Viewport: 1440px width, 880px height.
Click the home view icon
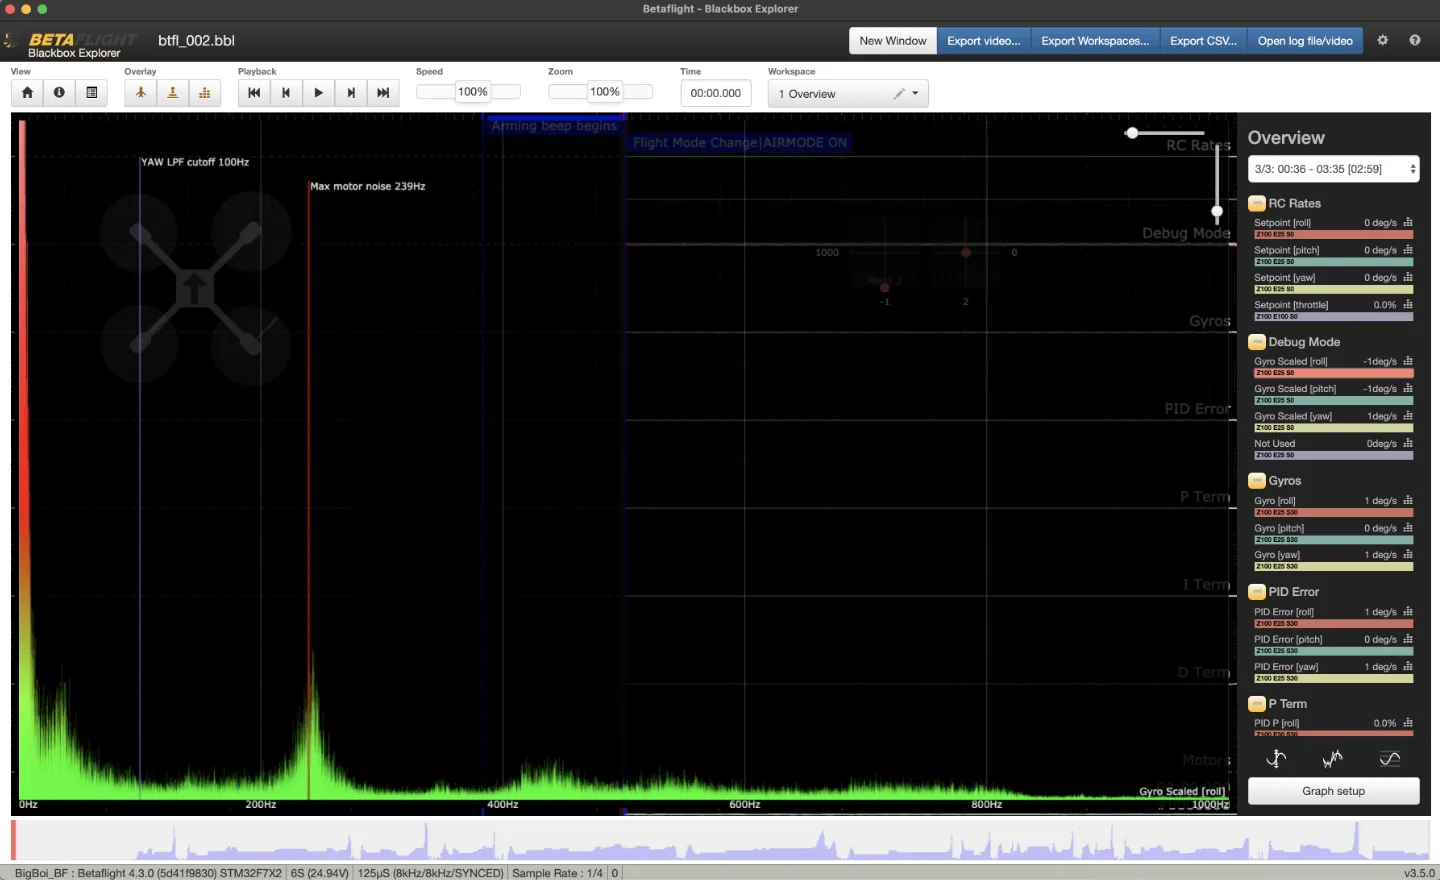[27, 93]
